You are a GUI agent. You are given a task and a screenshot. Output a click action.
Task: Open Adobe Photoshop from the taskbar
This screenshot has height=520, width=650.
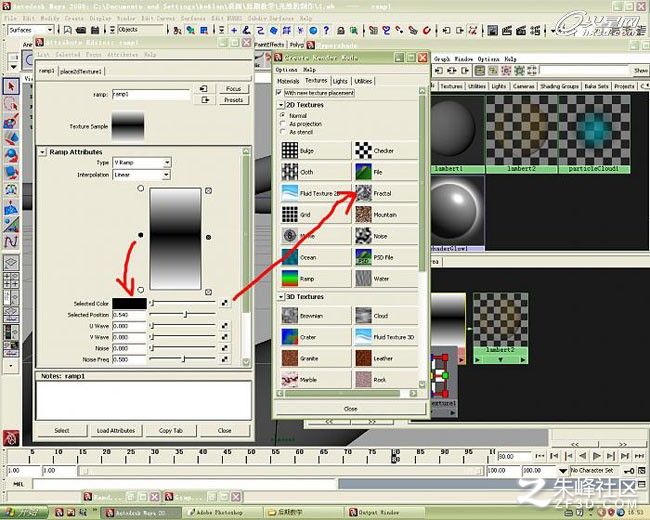pos(219,513)
